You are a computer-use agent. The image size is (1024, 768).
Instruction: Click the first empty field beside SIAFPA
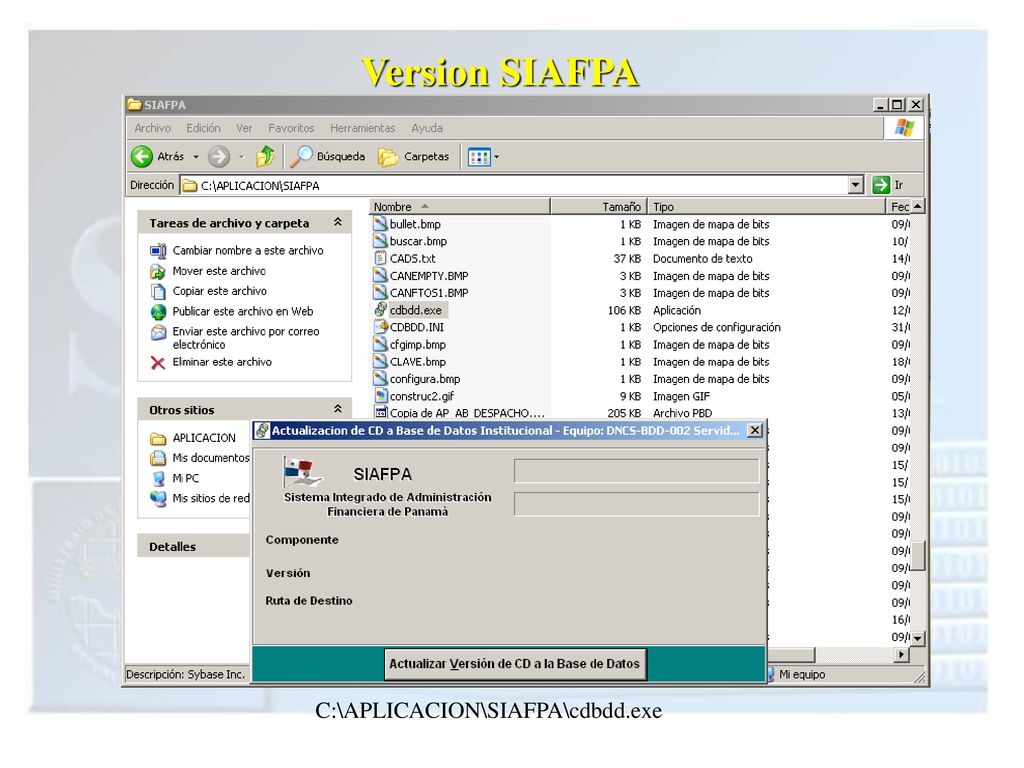point(637,471)
